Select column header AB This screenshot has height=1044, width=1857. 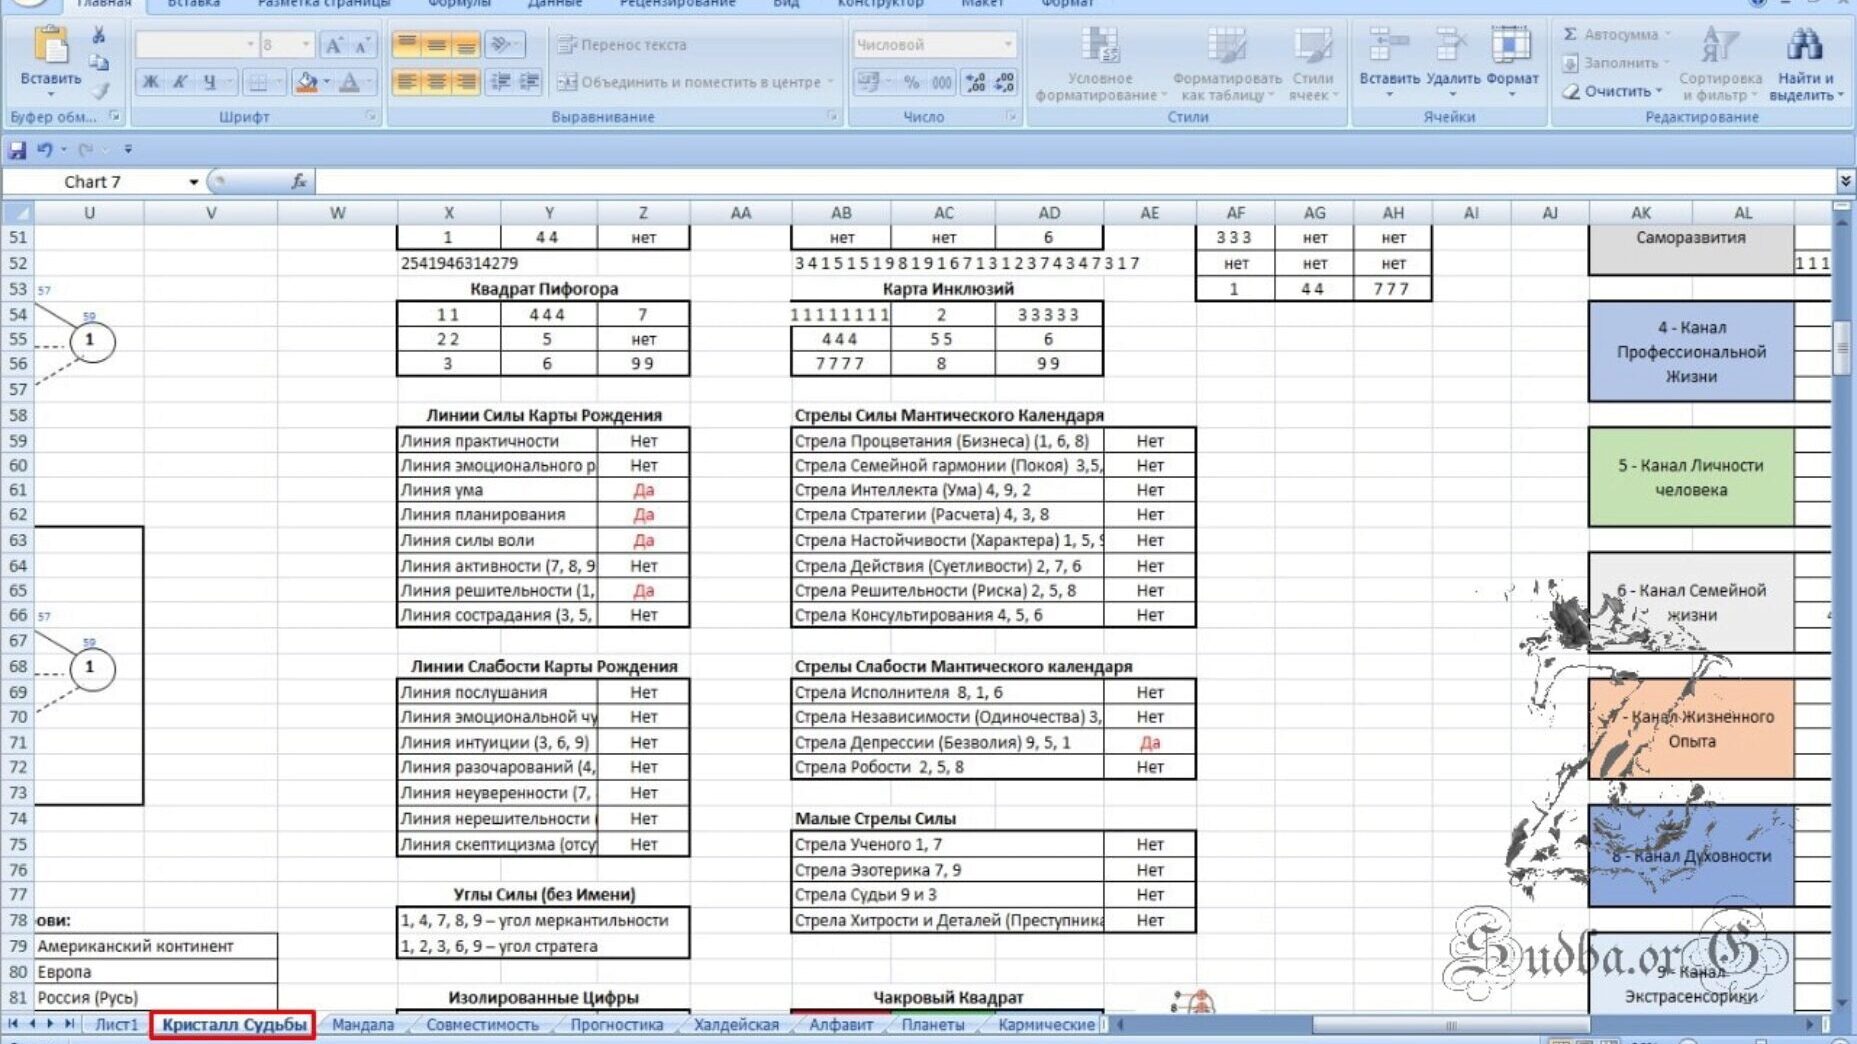[x=841, y=213]
